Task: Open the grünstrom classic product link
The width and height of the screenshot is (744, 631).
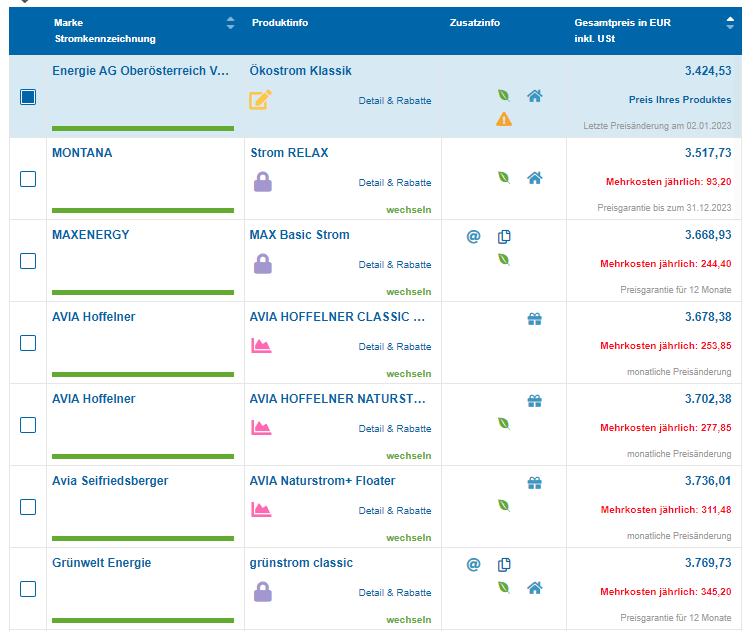Action: (301, 563)
